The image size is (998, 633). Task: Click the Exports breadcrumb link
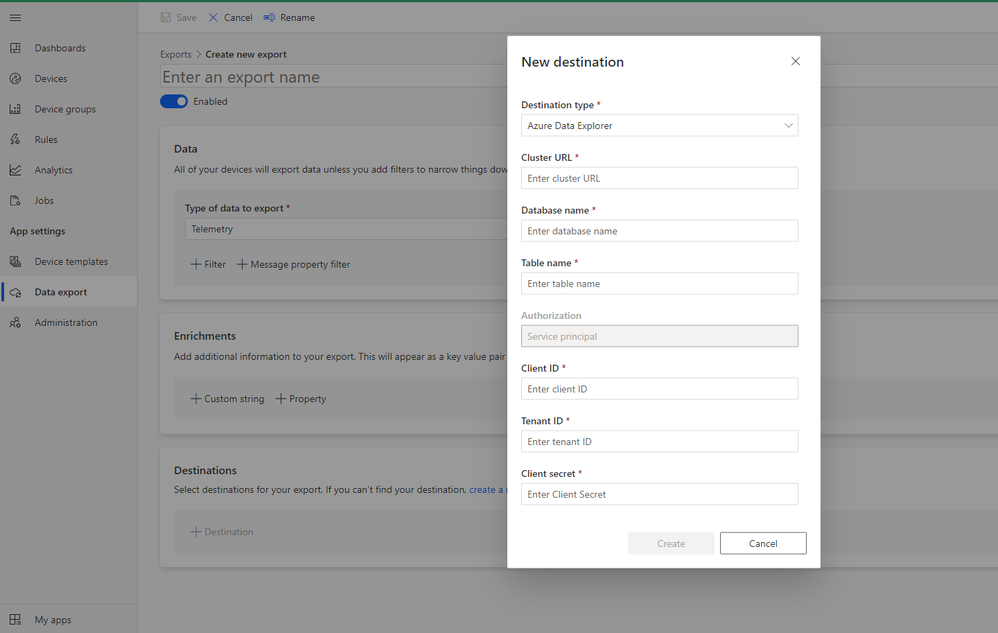coord(176,55)
